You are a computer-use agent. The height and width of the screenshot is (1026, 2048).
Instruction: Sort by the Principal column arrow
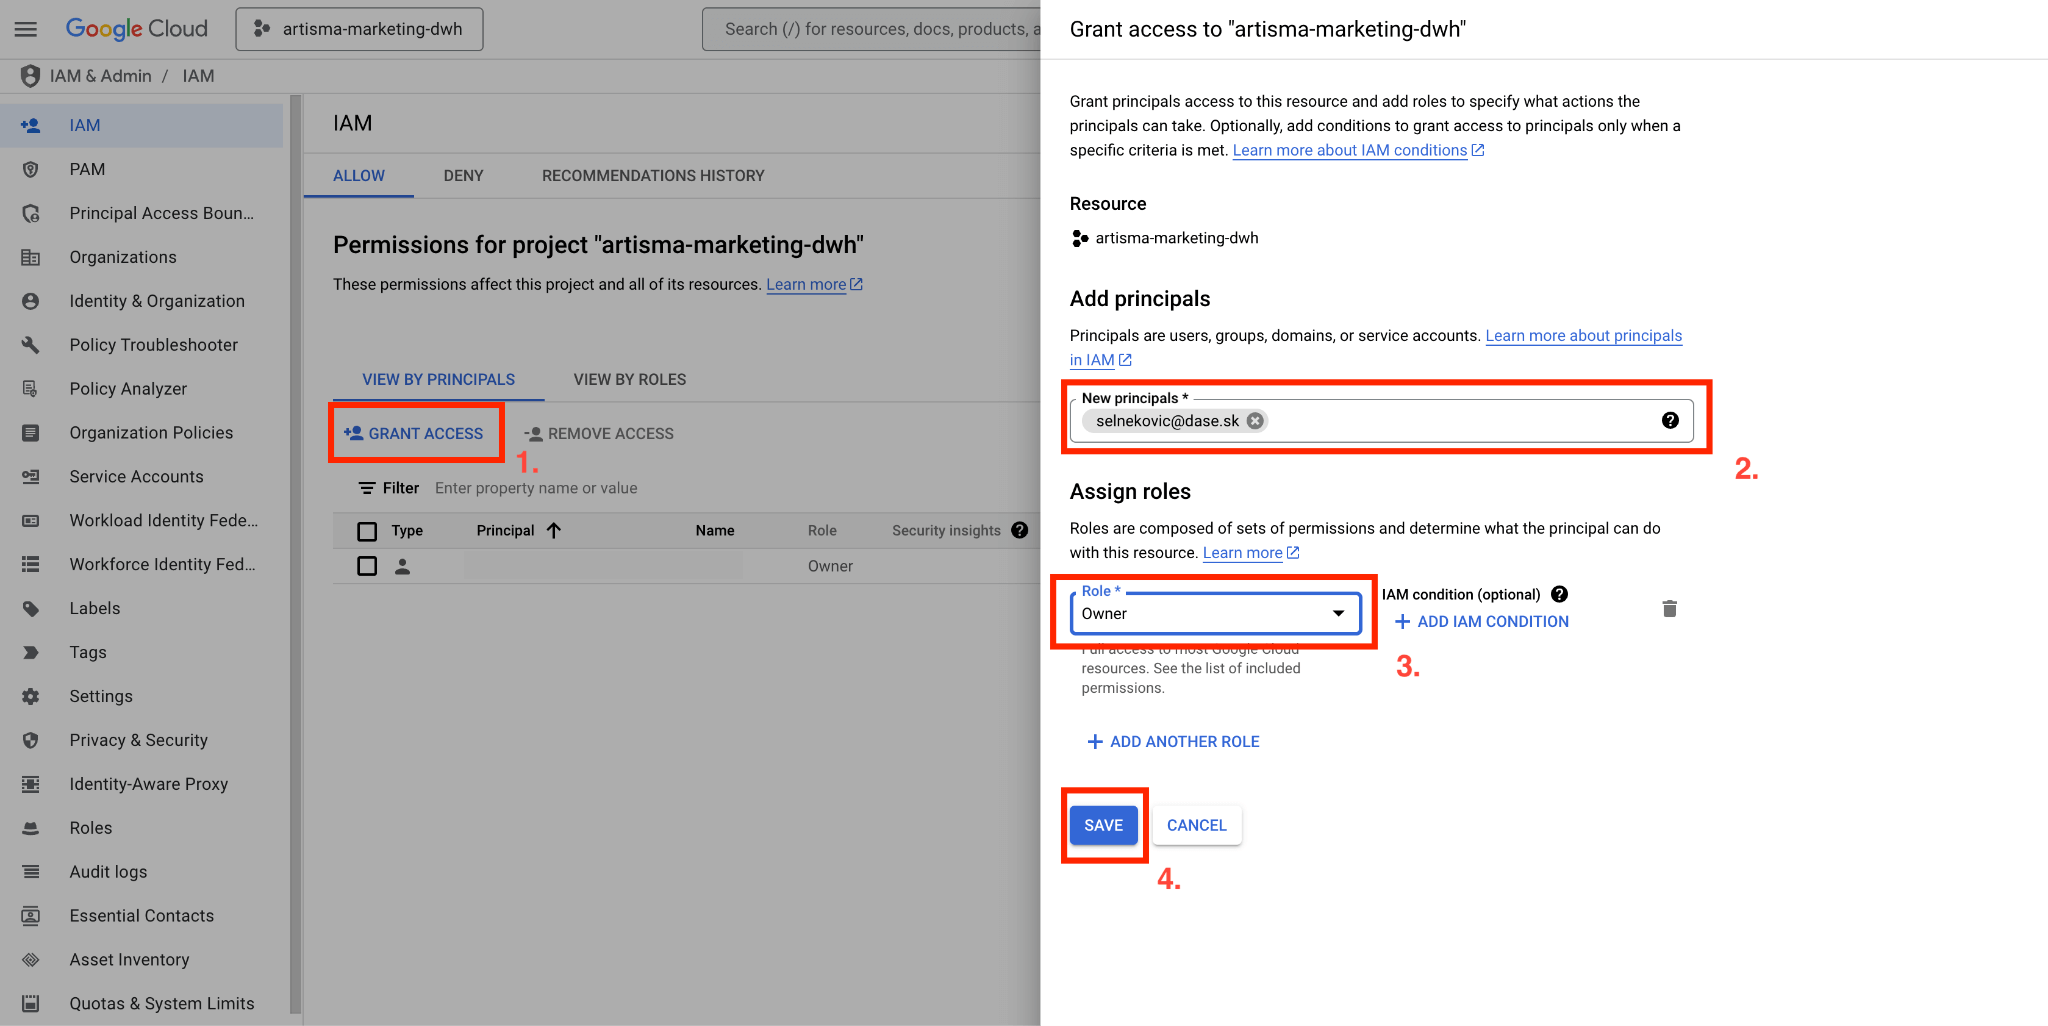pos(554,531)
